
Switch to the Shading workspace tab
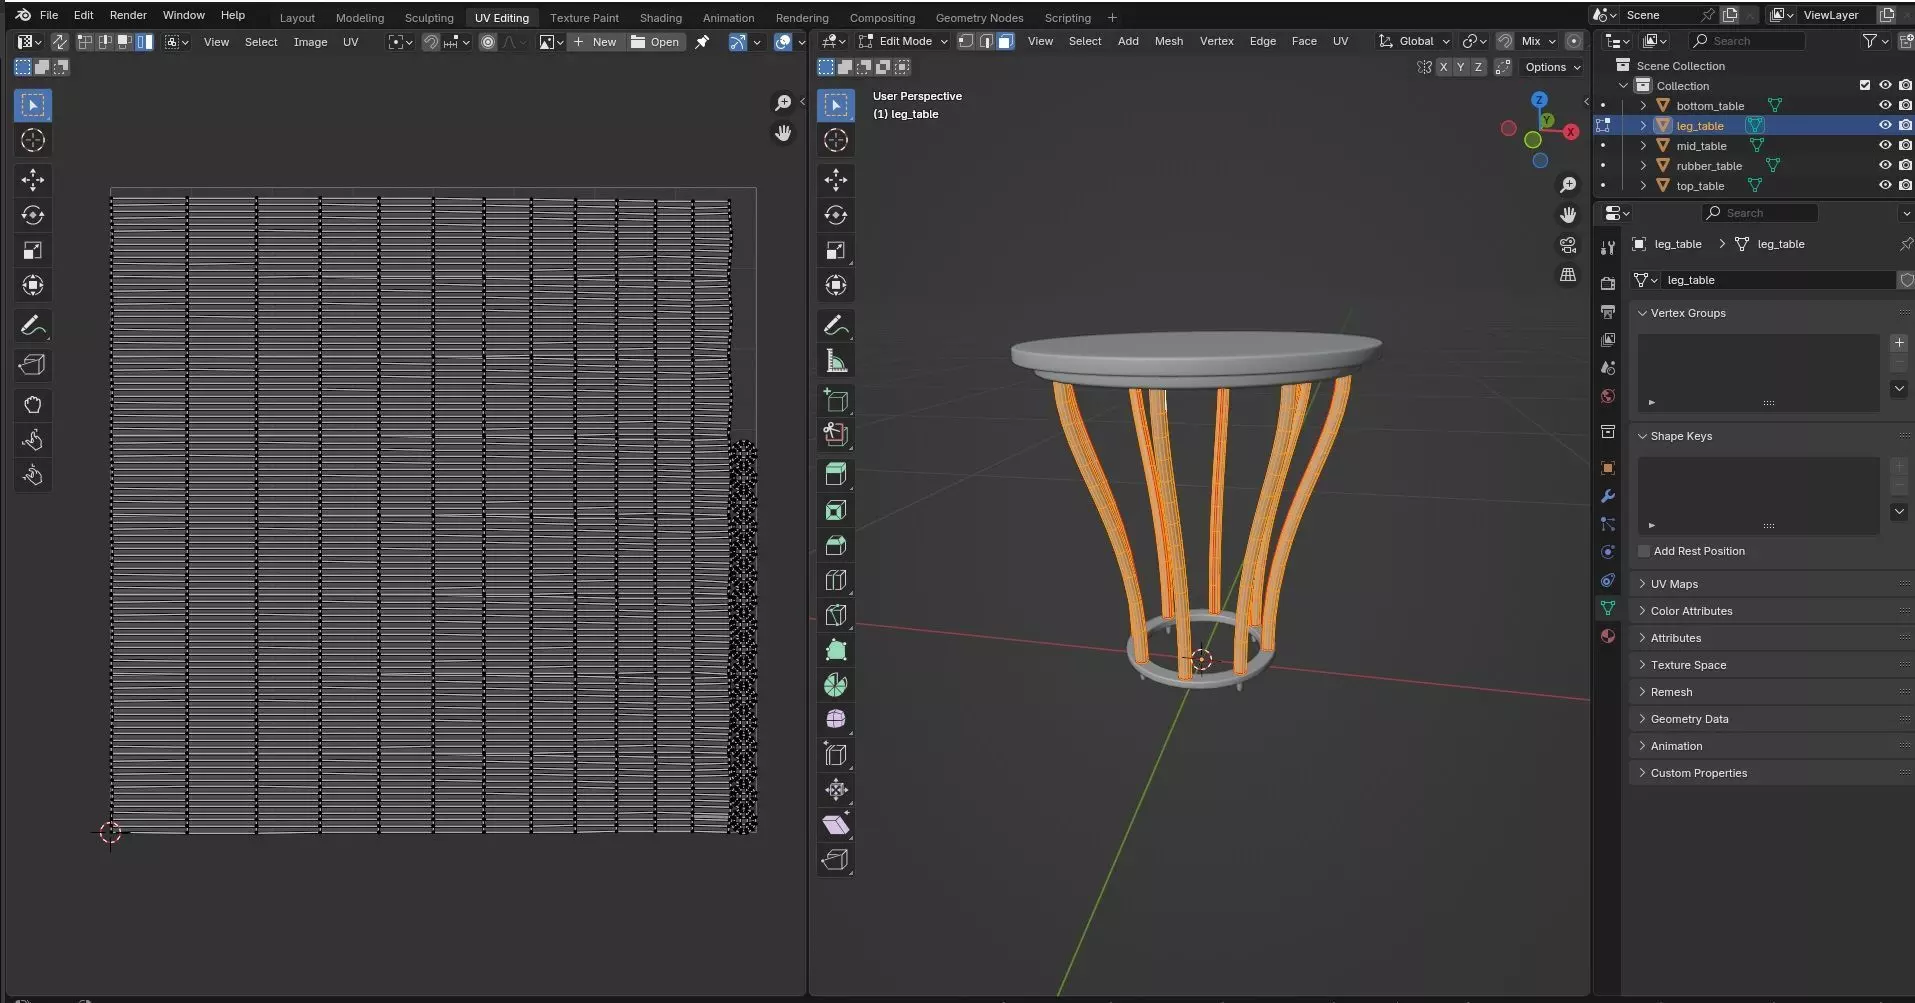pyautogui.click(x=661, y=17)
